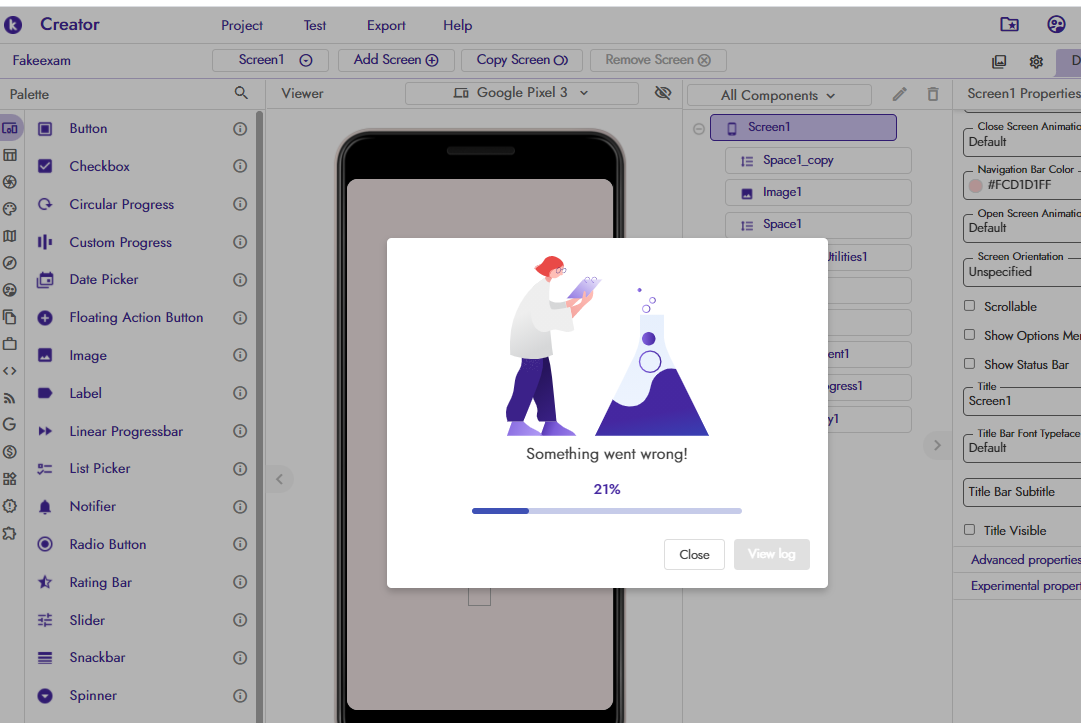The image size is (1081, 723).
Task: Click info icon next to Notifier
Action: pos(240,507)
